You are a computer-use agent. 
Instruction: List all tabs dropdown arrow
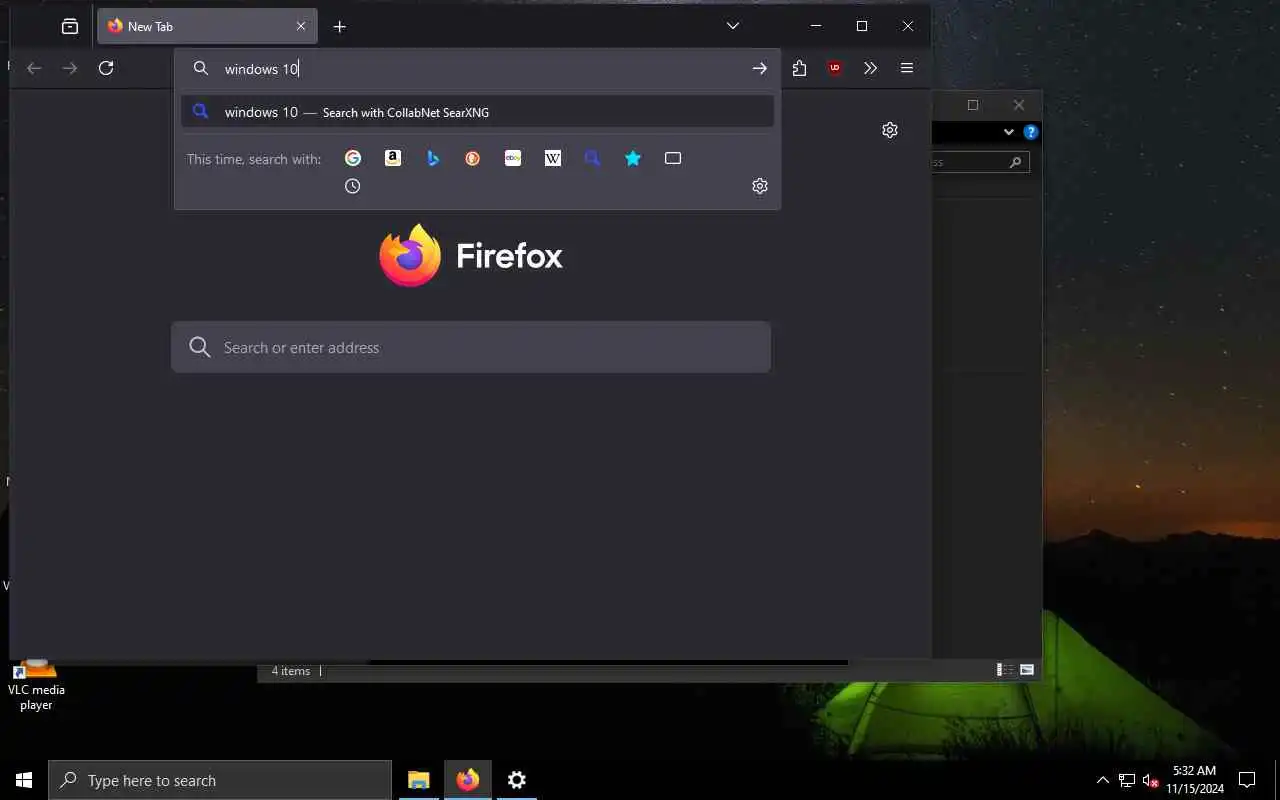pos(733,26)
